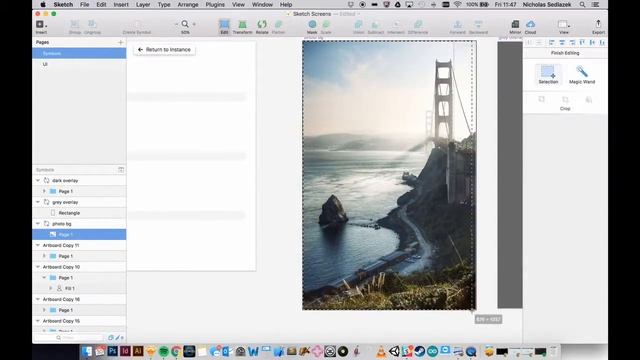Image resolution: width=640 pixels, height=360 pixels.
Task: Collapse the dark overlay symbol
Action: pos(38,180)
